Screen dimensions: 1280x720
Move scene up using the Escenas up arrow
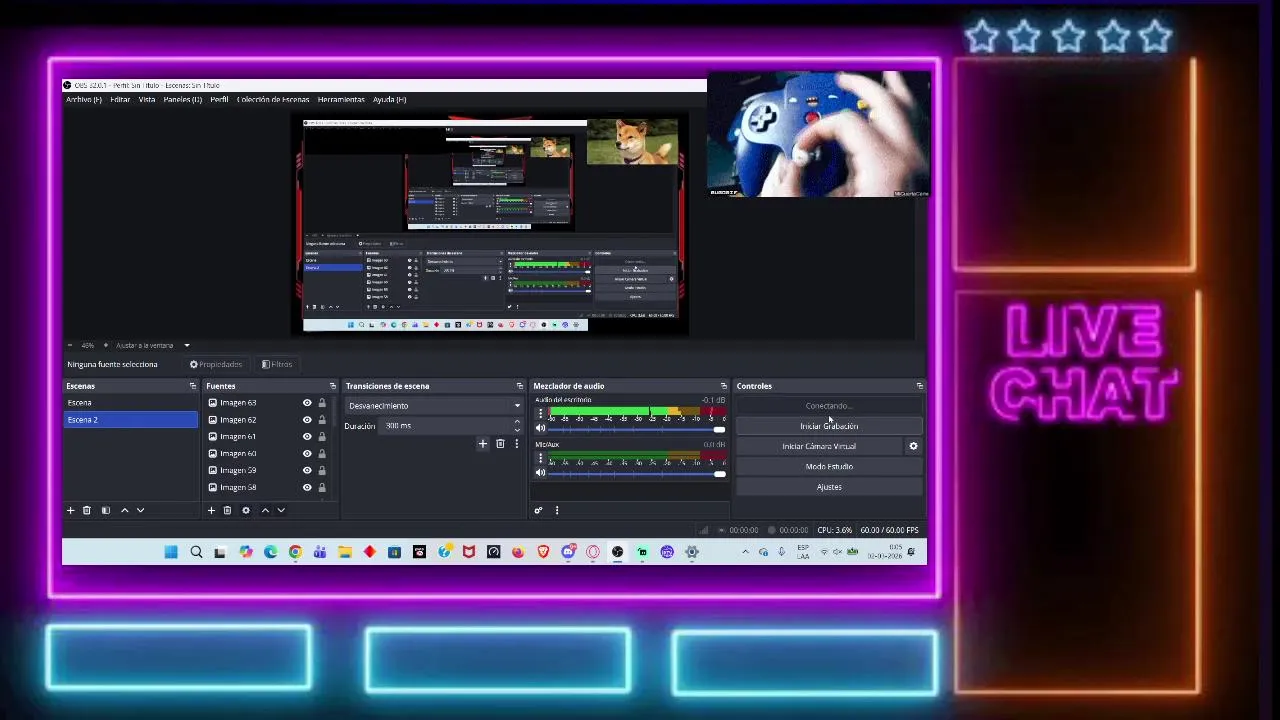point(124,511)
